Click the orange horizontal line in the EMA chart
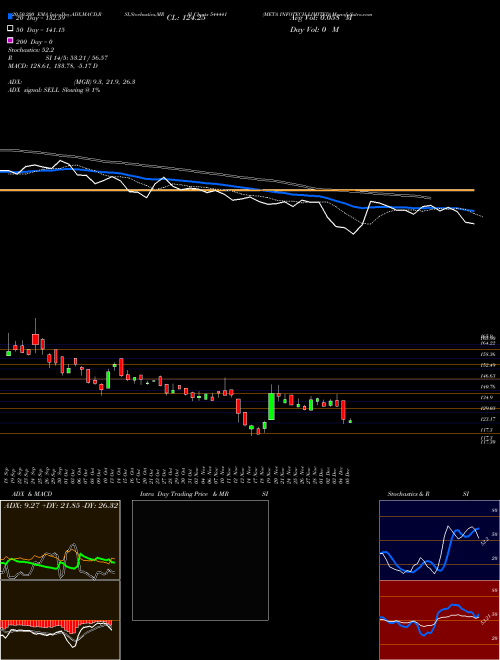Screen dimensions: 500x660 coord(237,190)
